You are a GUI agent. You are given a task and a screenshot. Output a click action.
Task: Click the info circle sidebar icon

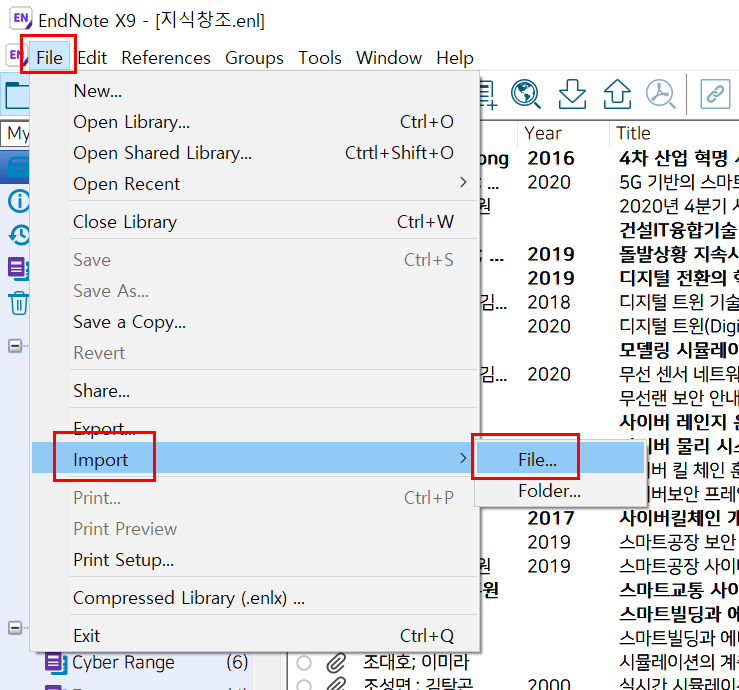coord(19,202)
